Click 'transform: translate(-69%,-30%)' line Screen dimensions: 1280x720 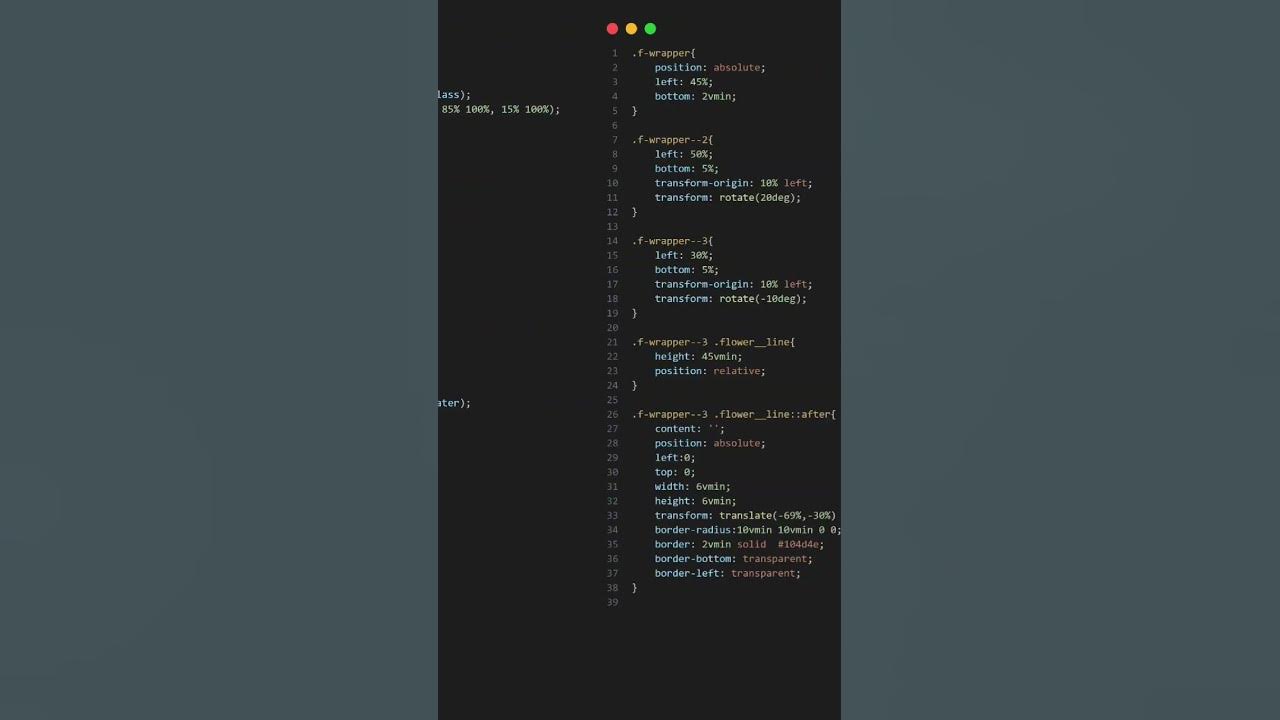745,516
